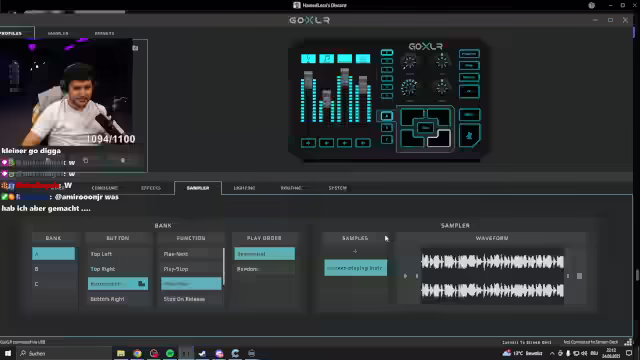Select sampler bank A on the device

[387, 116]
